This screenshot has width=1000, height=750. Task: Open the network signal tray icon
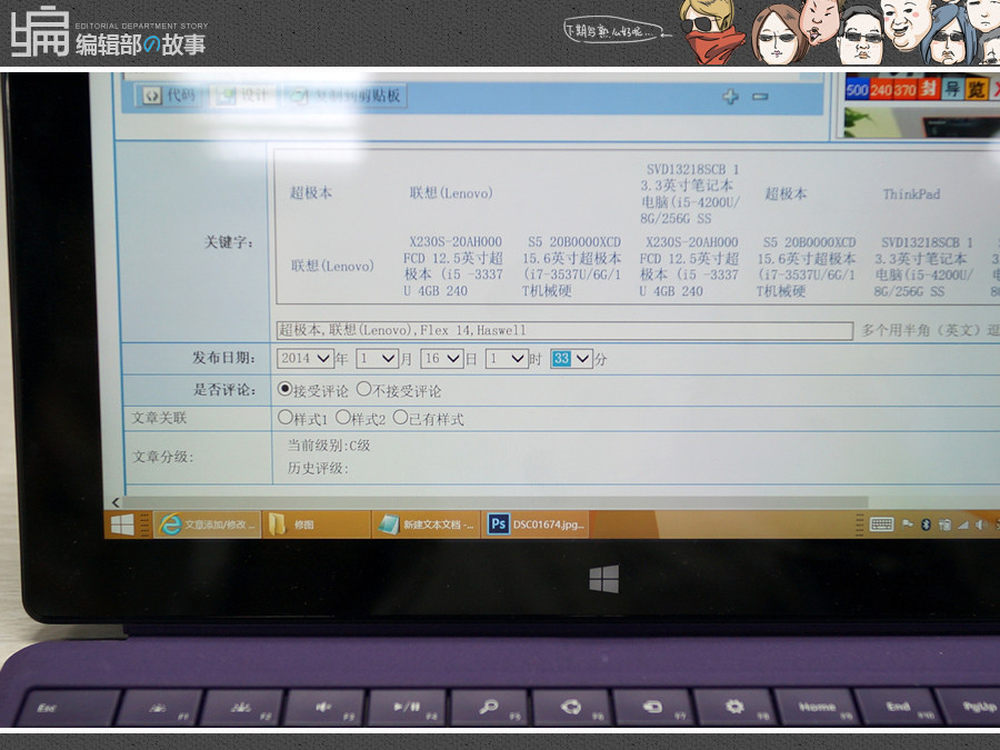[963, 524]
